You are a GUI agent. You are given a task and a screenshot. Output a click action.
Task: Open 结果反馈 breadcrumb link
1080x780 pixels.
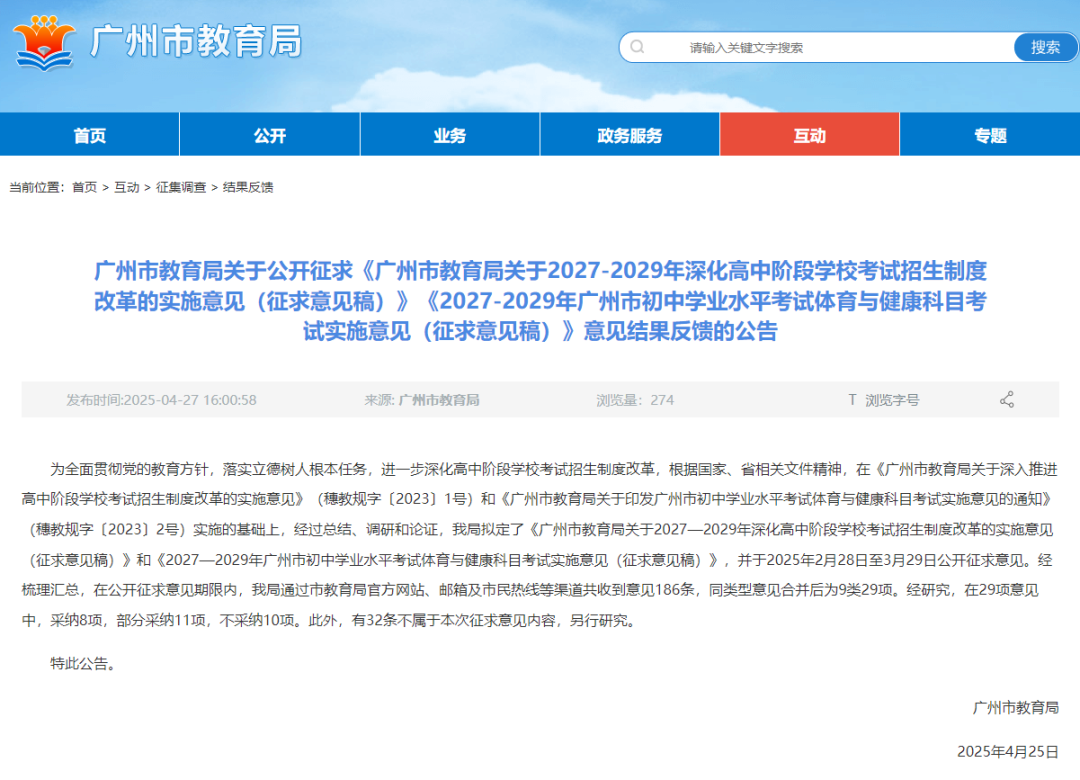click(248, 187)
